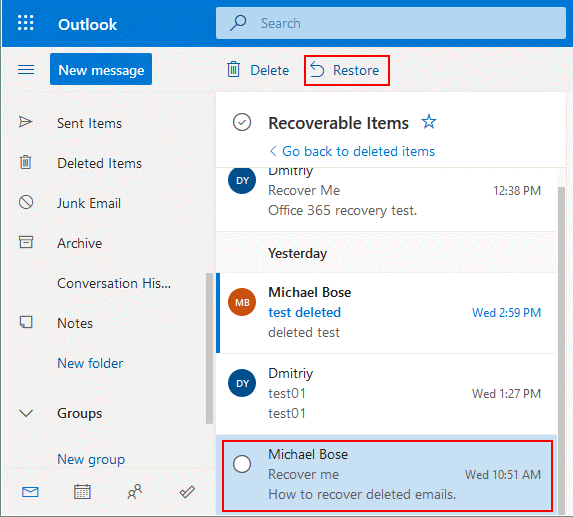573x517 pixels.
Task: Click MB avatar on test deleted email
Action: (x=242, y=302)
